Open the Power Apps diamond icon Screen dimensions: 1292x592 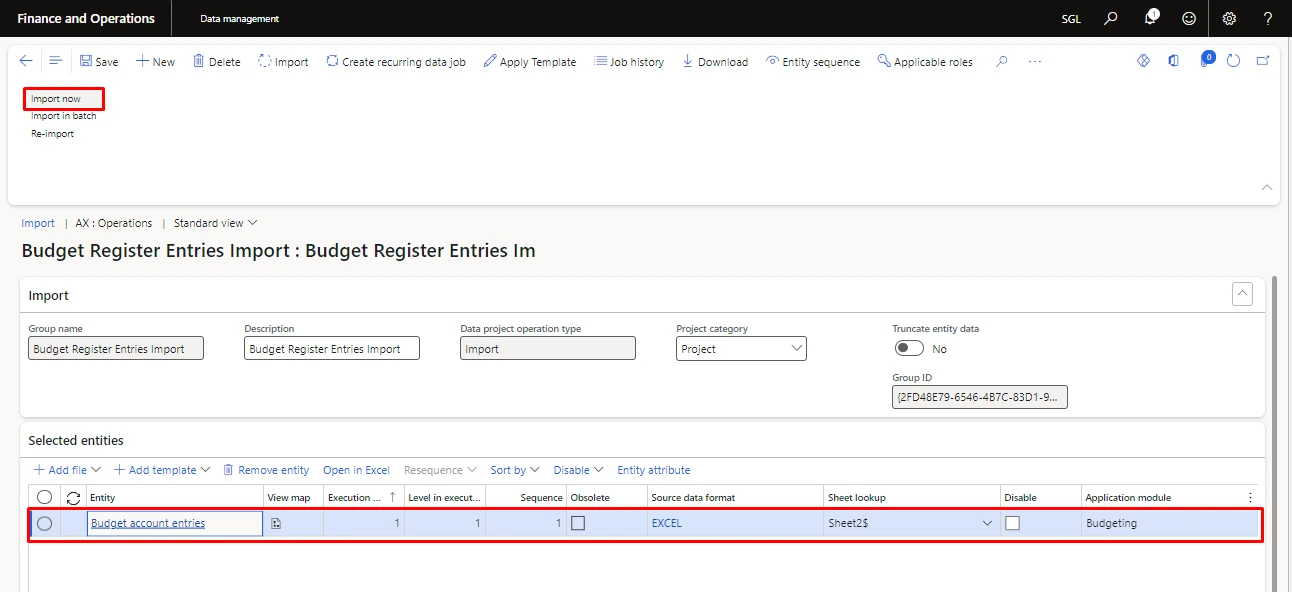(1144, 61)
